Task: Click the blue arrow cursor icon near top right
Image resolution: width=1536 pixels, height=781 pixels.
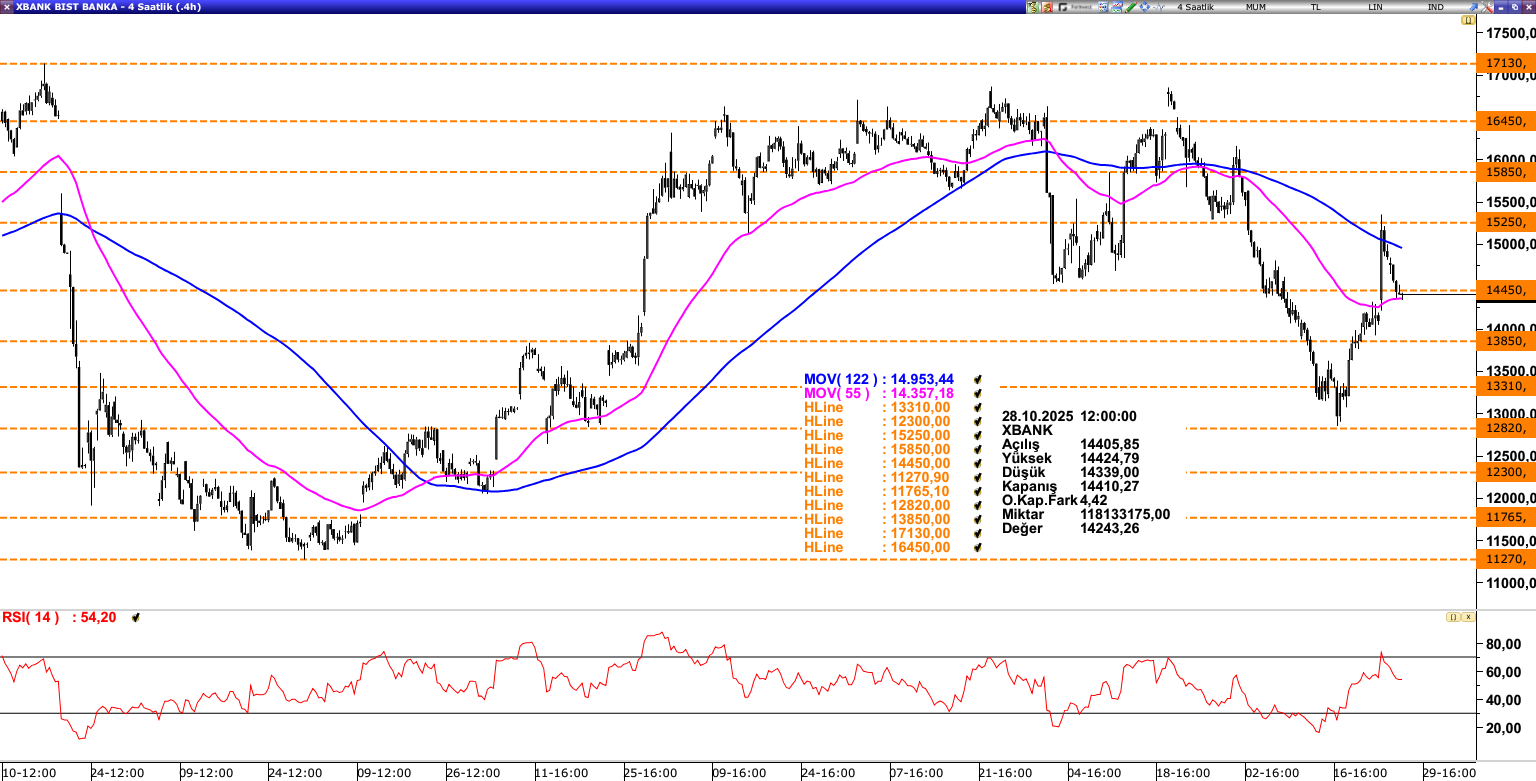Action: [1473, 6]
